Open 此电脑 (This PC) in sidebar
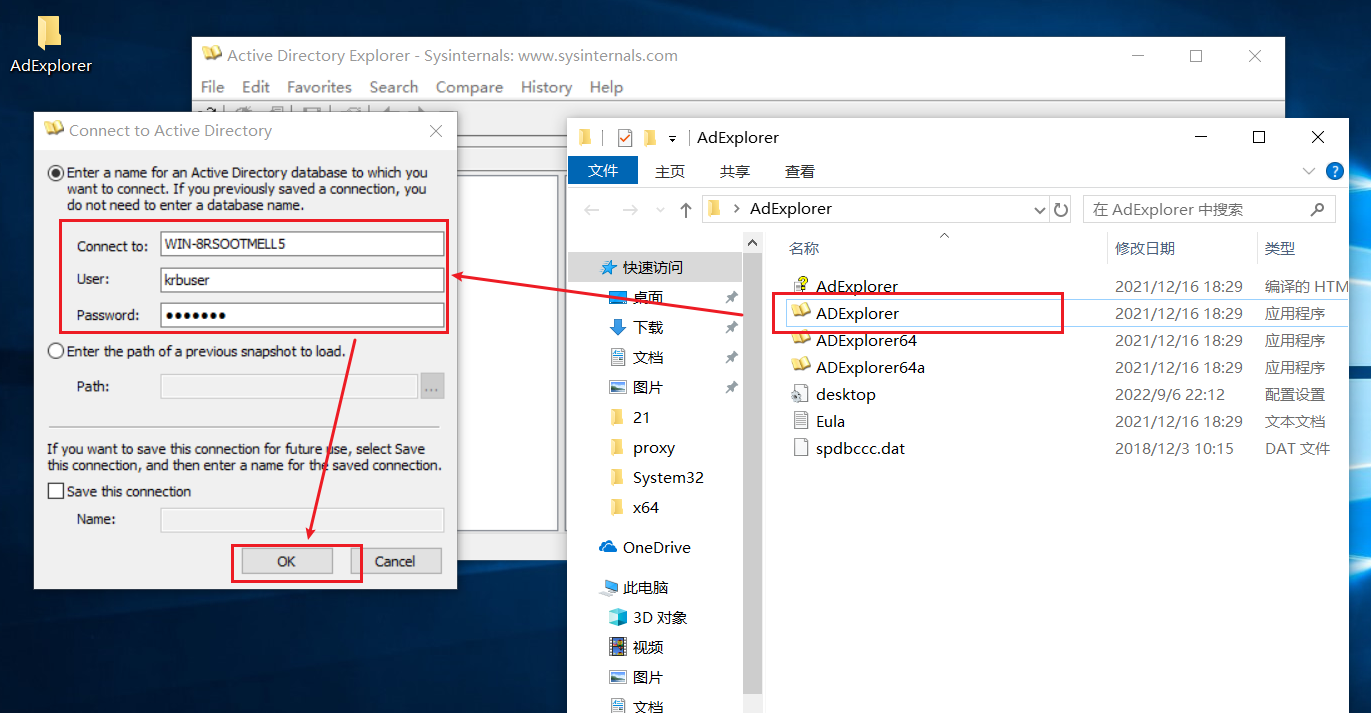Screen dimensions: 1371x713 [635, 587]
